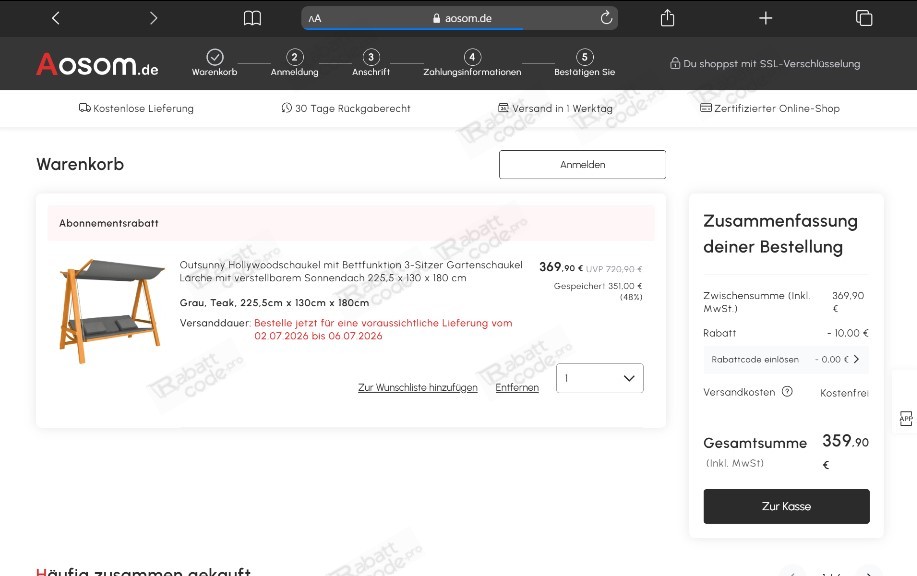Click the Anmelden button
This screenshot has height=576, width=917.
pyautogui.click(x=582, y=164)
